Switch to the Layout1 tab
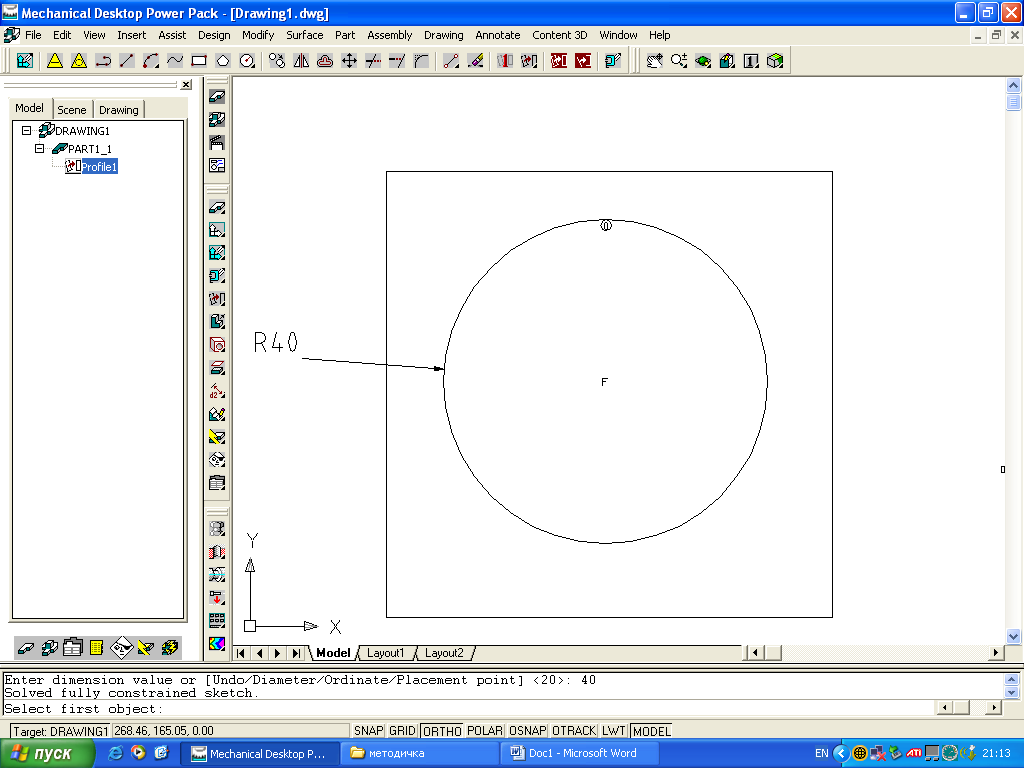Image resolution: width=1024 pixels, height=768 pixels. pos(385,652)
